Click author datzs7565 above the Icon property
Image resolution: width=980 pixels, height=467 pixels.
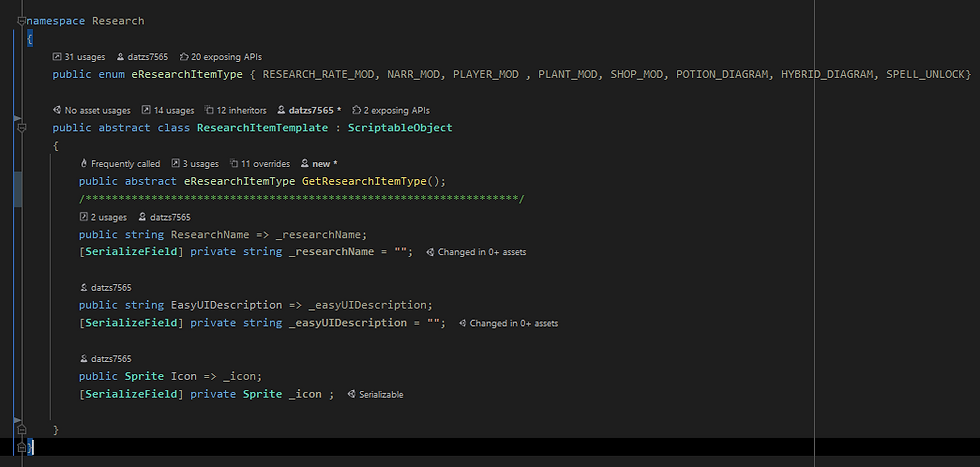[x=106, y=359]
